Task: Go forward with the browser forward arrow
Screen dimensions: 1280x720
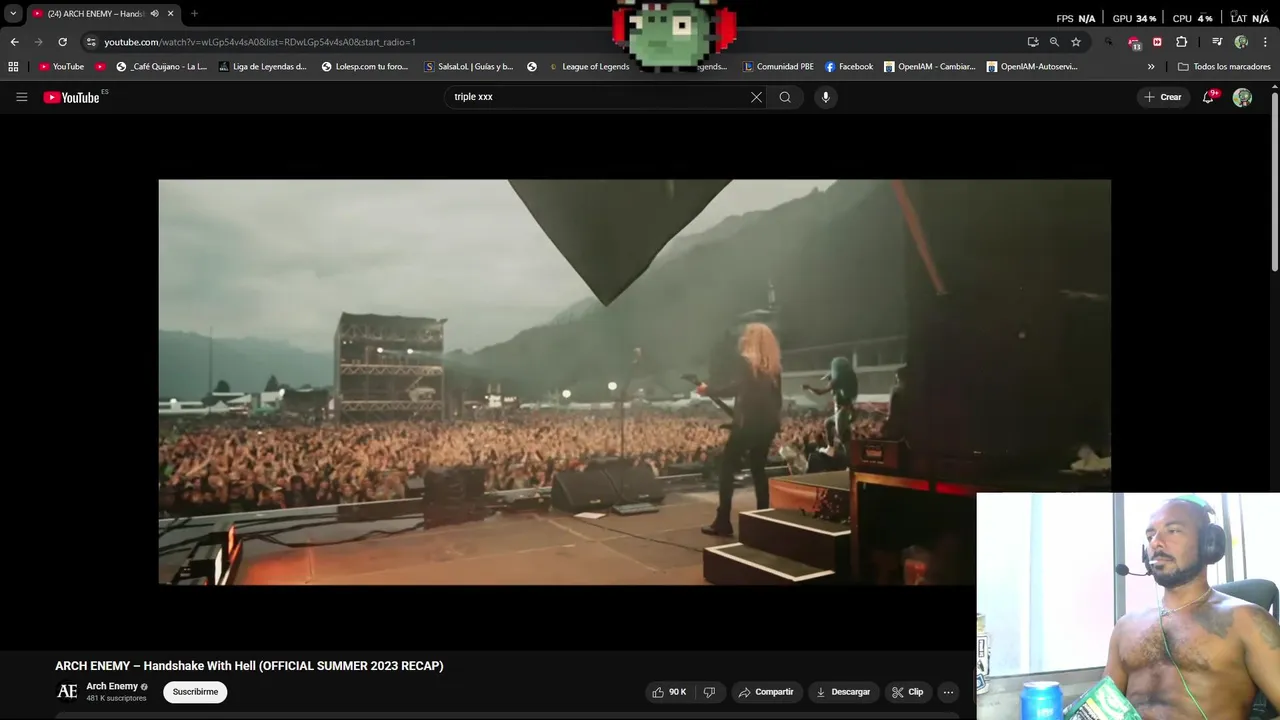Action: [38, 42]
